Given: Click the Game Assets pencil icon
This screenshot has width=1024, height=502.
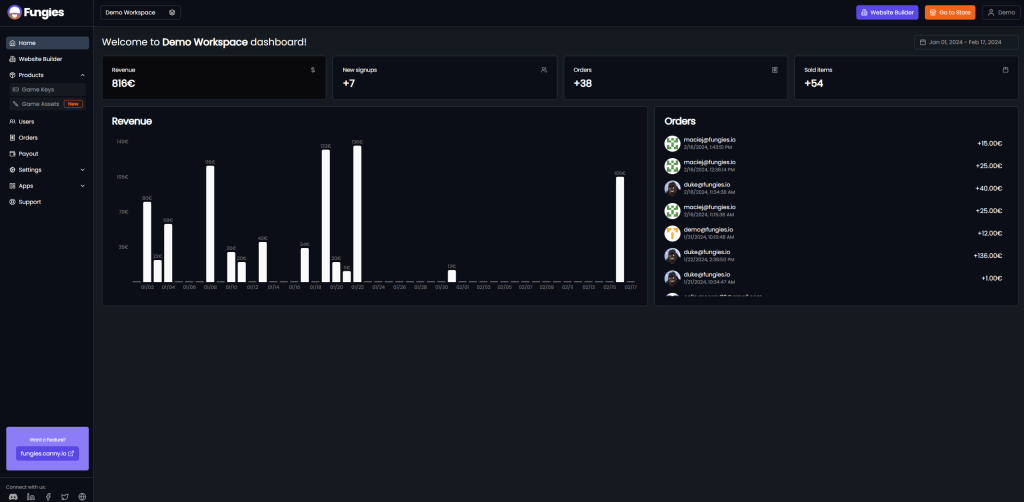Looking at the screenshot, I should coord(16,104).
